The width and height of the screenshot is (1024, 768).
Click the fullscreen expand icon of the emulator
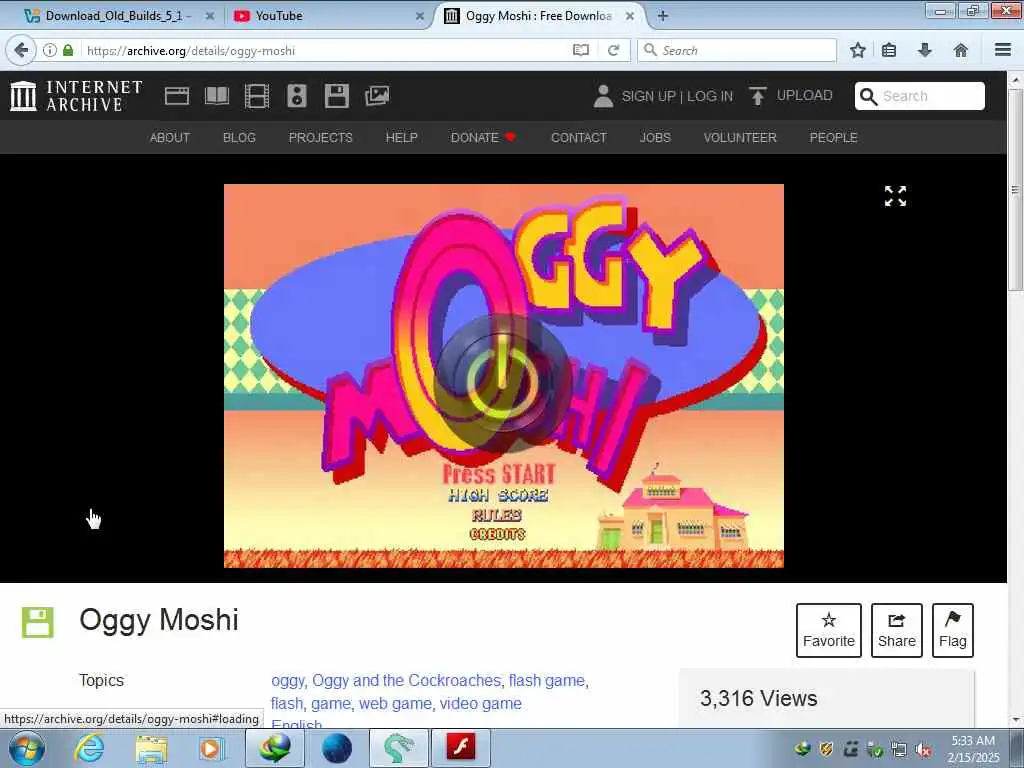coord(895,196)
